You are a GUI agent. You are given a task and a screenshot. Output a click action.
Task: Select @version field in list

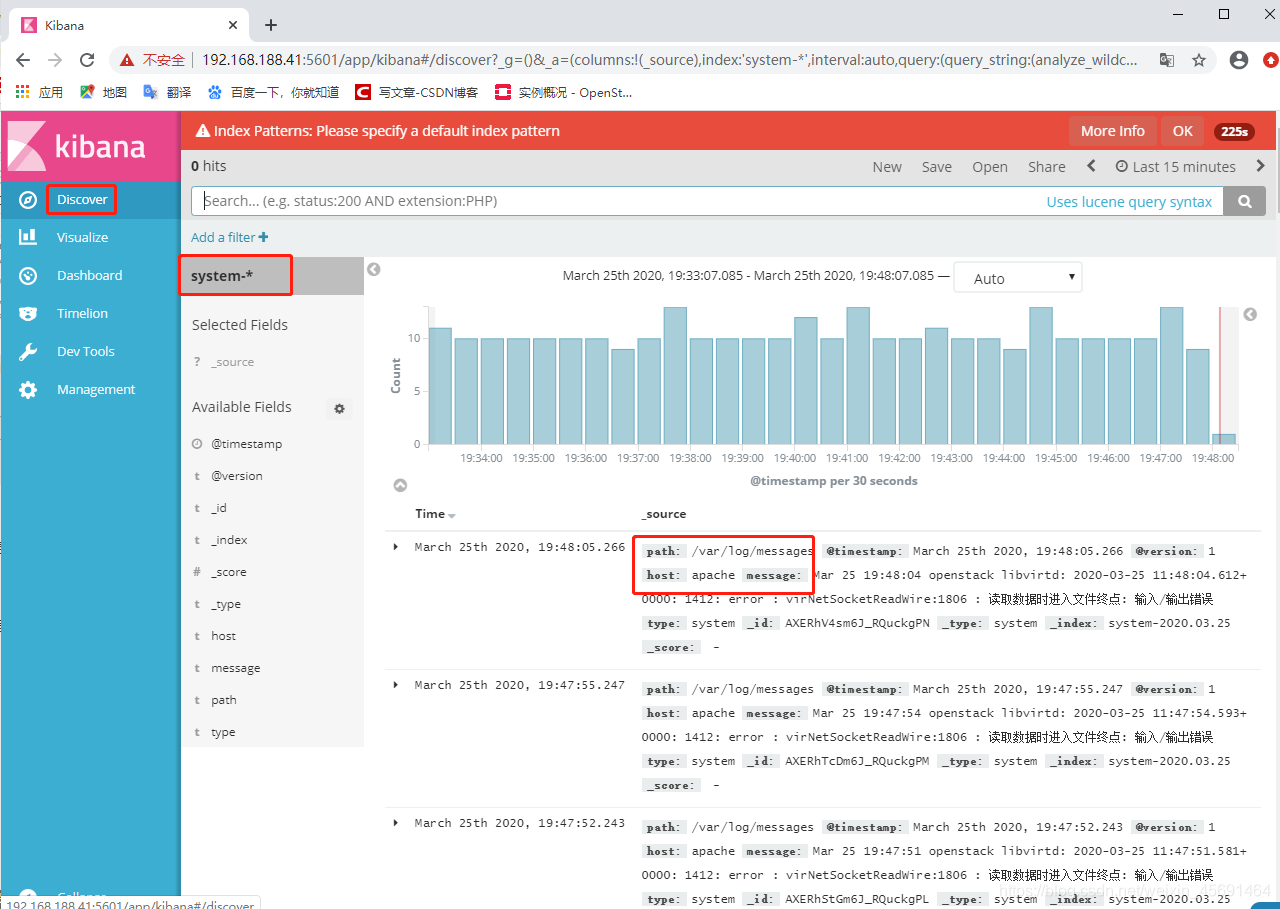pos(237,476)
